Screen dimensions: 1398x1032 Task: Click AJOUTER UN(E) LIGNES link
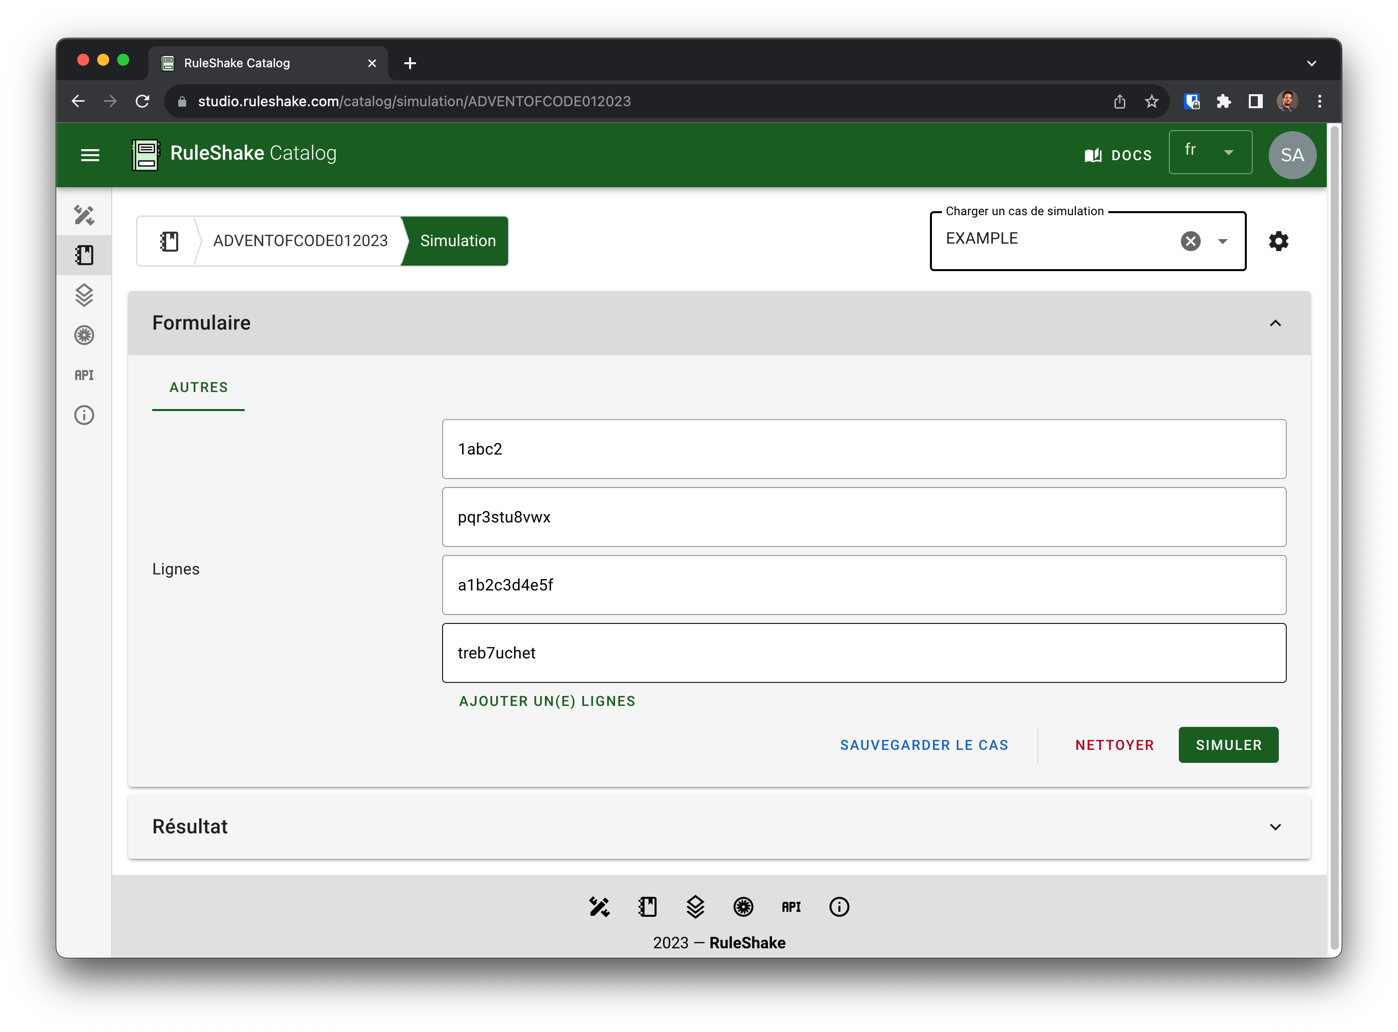tap(547, 701)
